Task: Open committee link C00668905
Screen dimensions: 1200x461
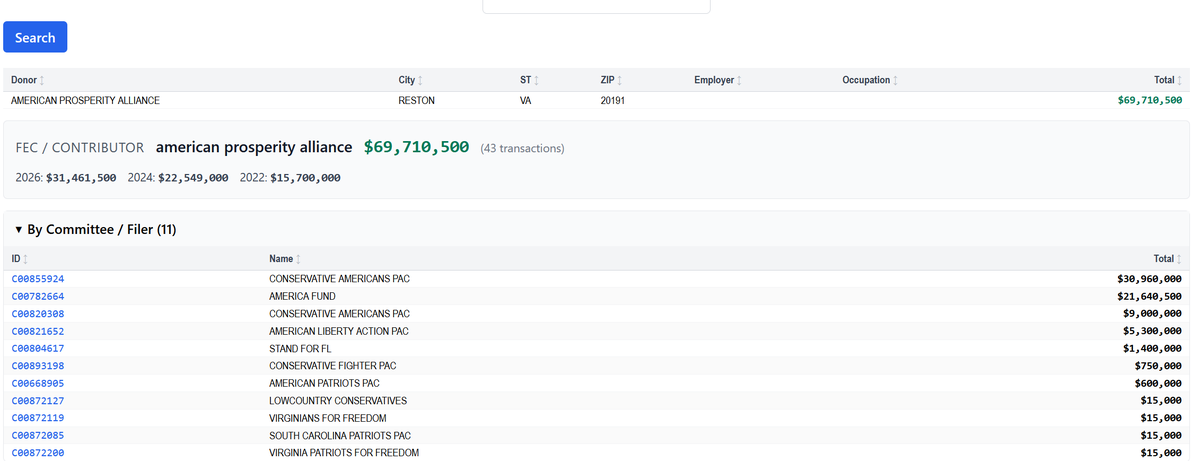Action: pos(38,383)
